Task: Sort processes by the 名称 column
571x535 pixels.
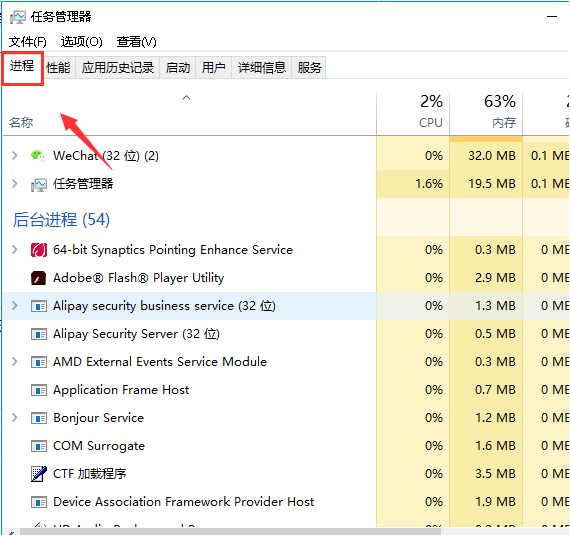Action: (21, 123)
